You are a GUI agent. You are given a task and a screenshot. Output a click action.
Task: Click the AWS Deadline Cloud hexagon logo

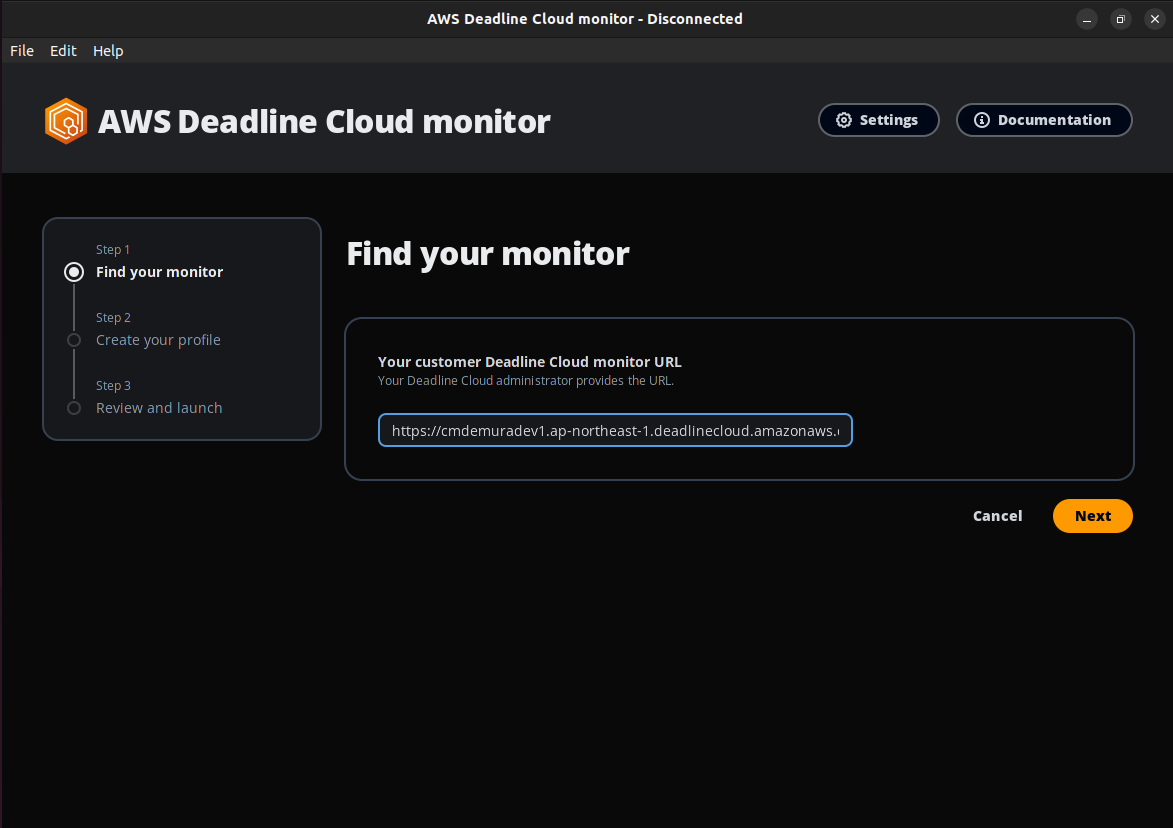click(x=66, y=120)
